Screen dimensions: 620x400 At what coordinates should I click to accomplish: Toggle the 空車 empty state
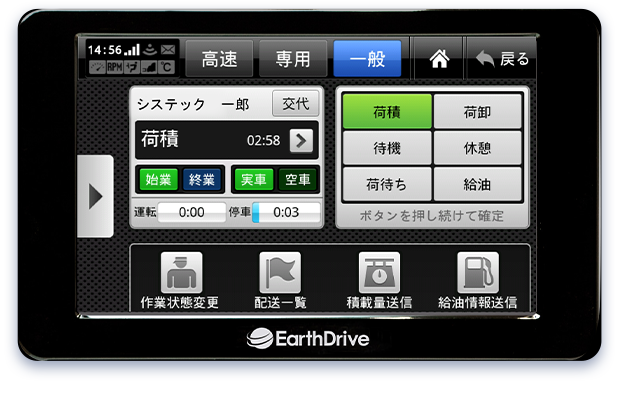pos(297,180)
